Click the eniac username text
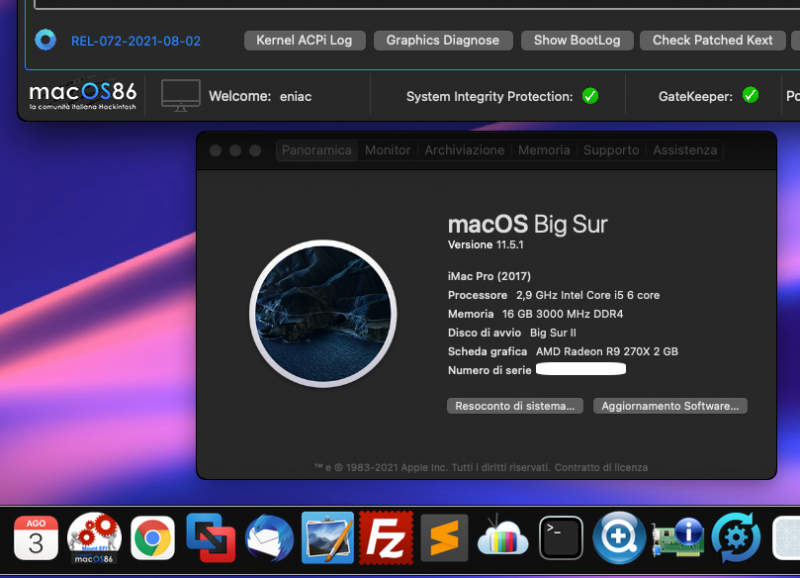Screen dimensions: 800x578 click(x=295, y=96)
